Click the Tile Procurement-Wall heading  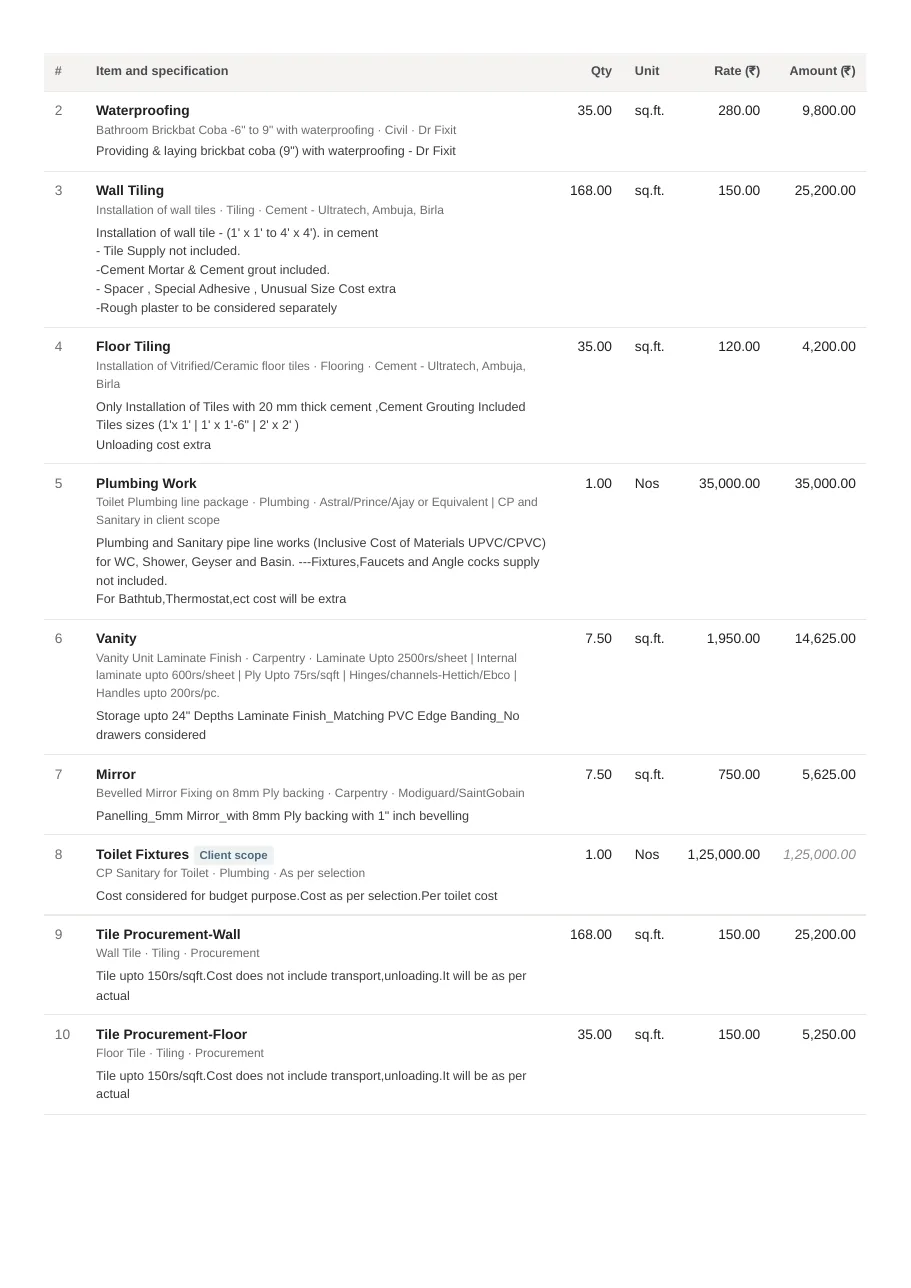168,934
